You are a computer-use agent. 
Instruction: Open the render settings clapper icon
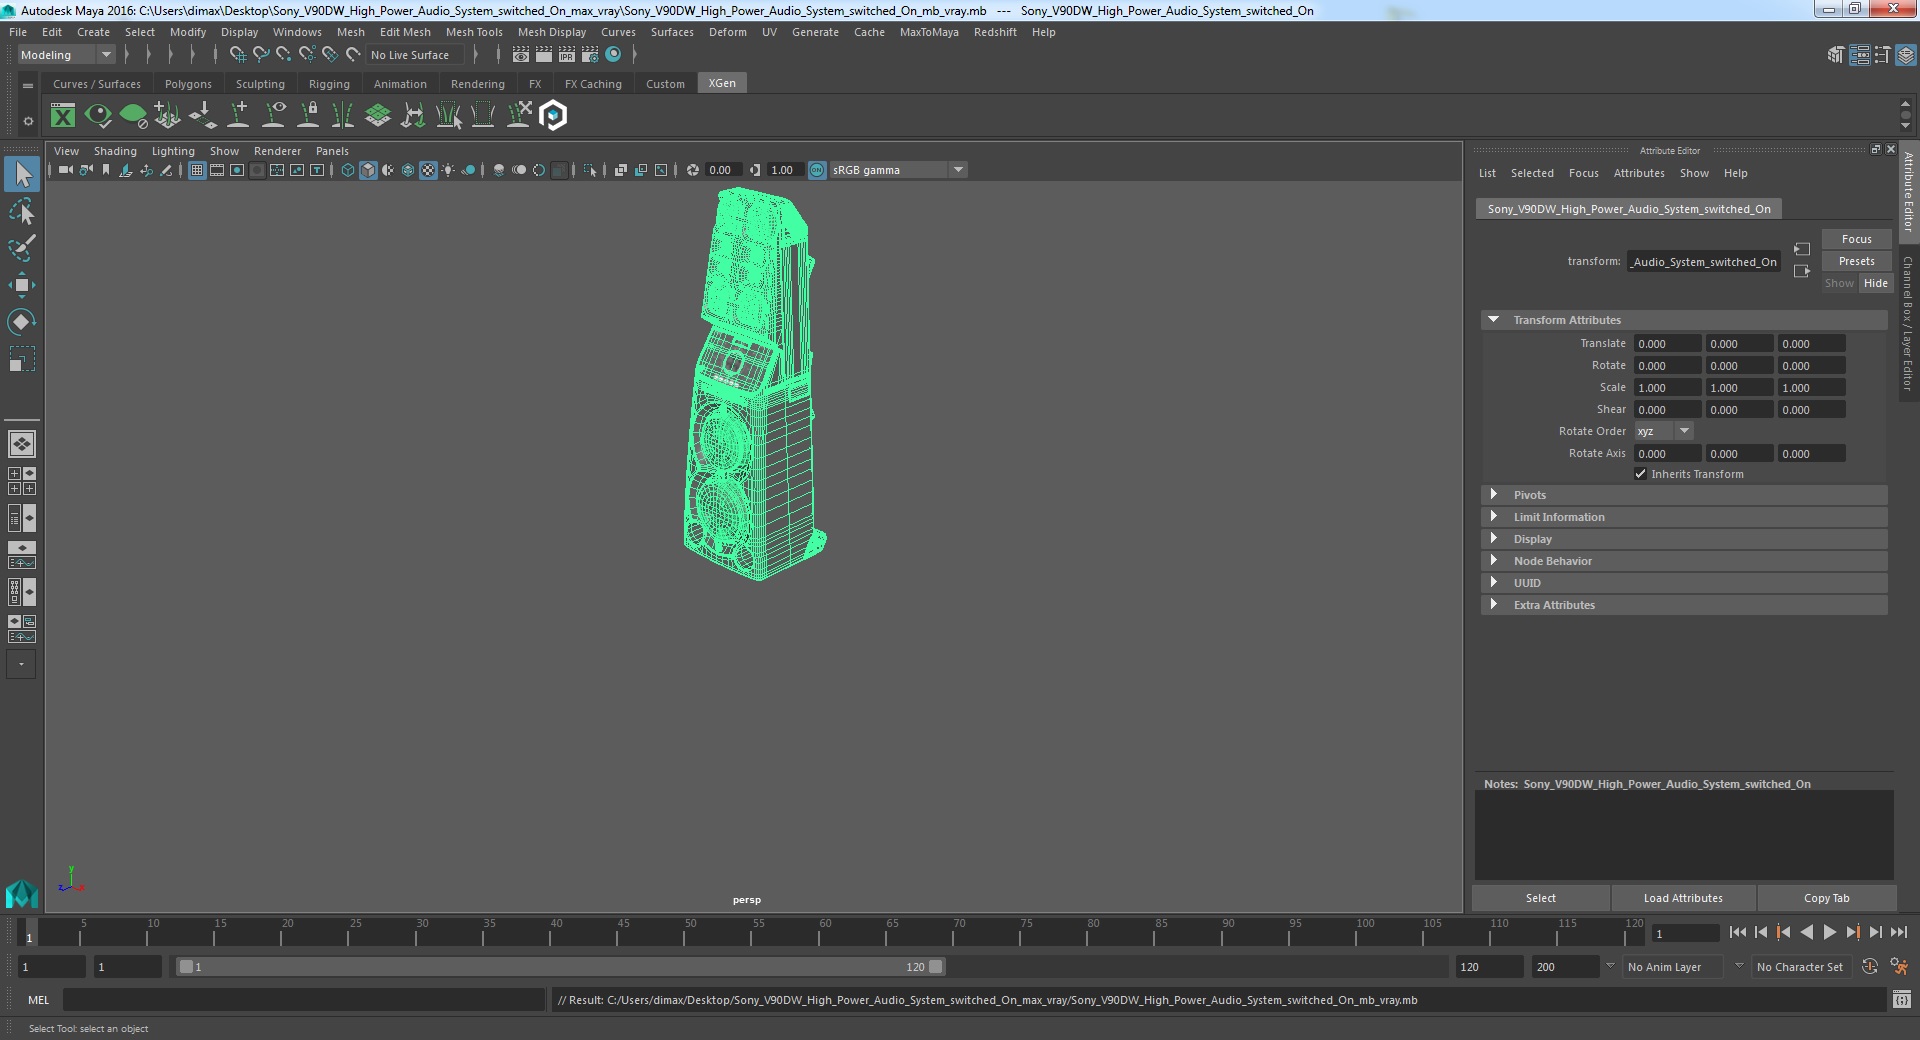pos(590,55)
